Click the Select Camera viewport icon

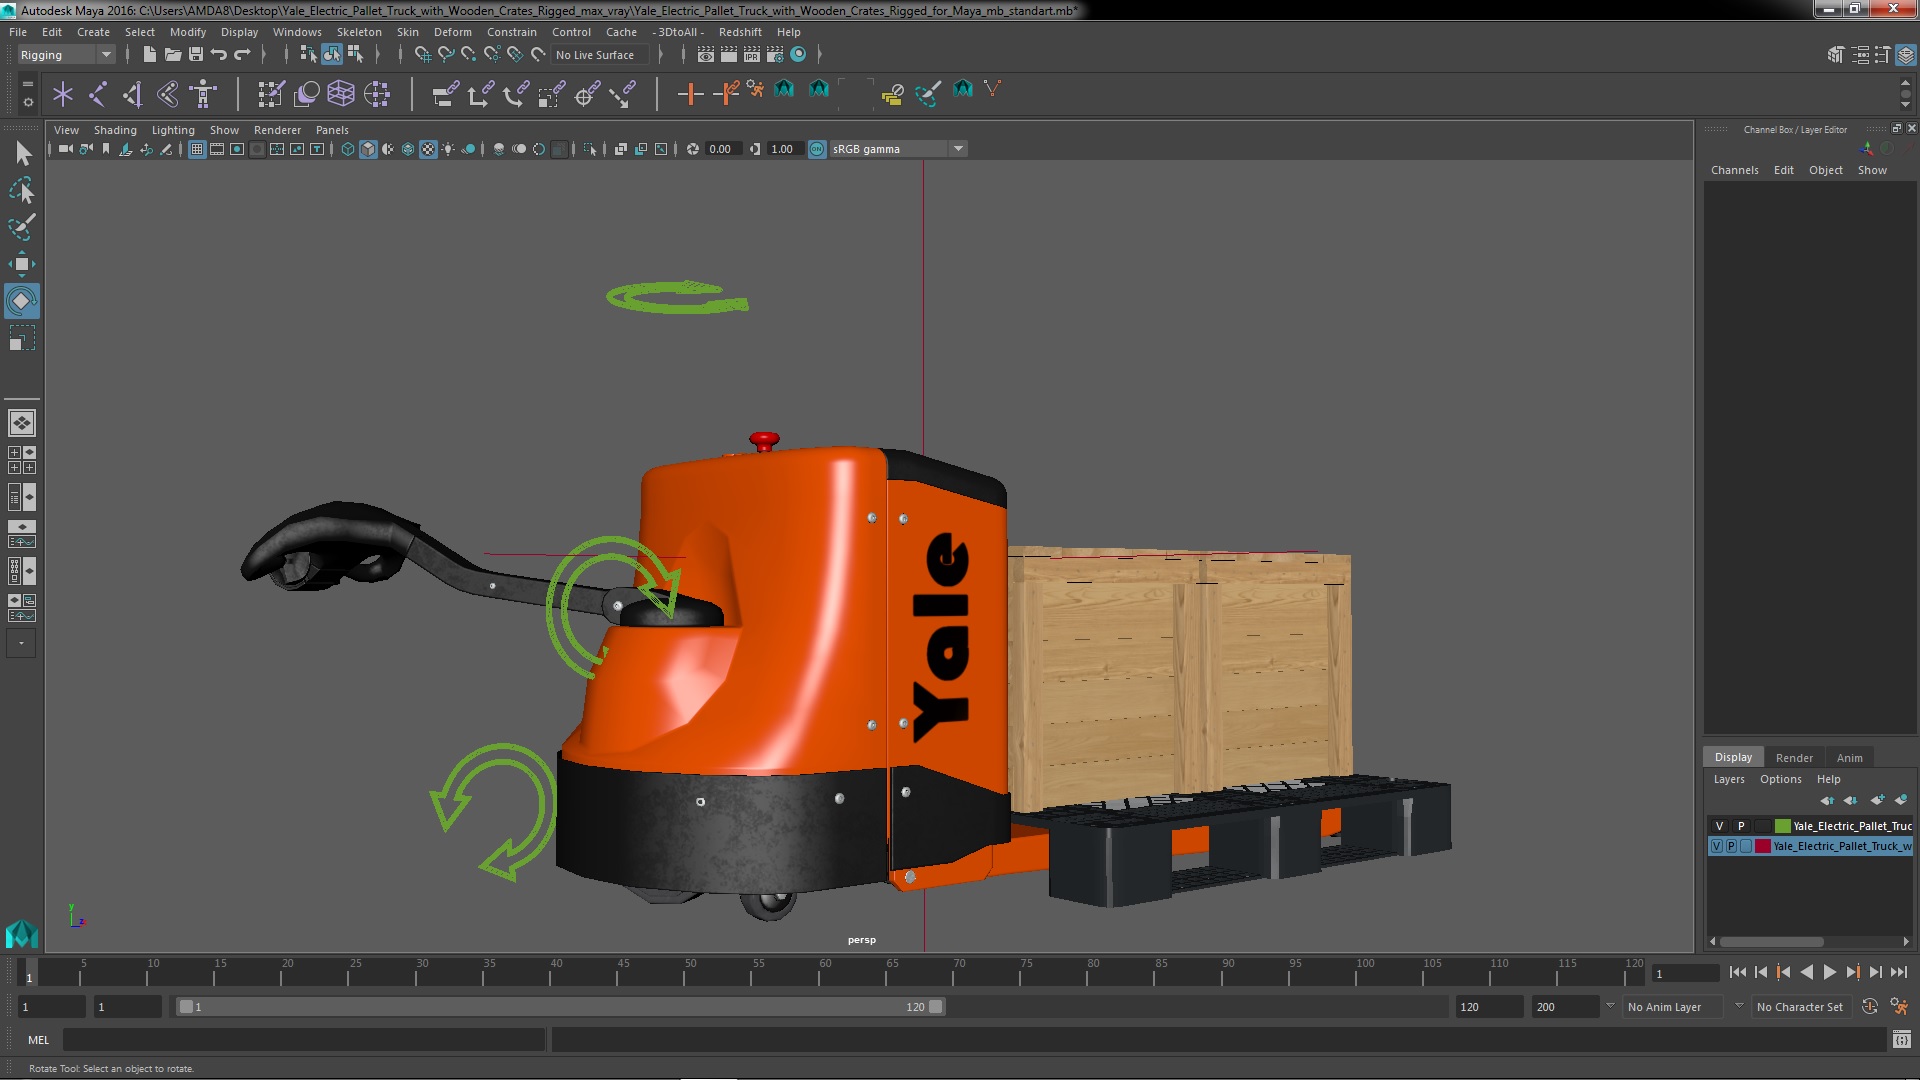(65, 149)
